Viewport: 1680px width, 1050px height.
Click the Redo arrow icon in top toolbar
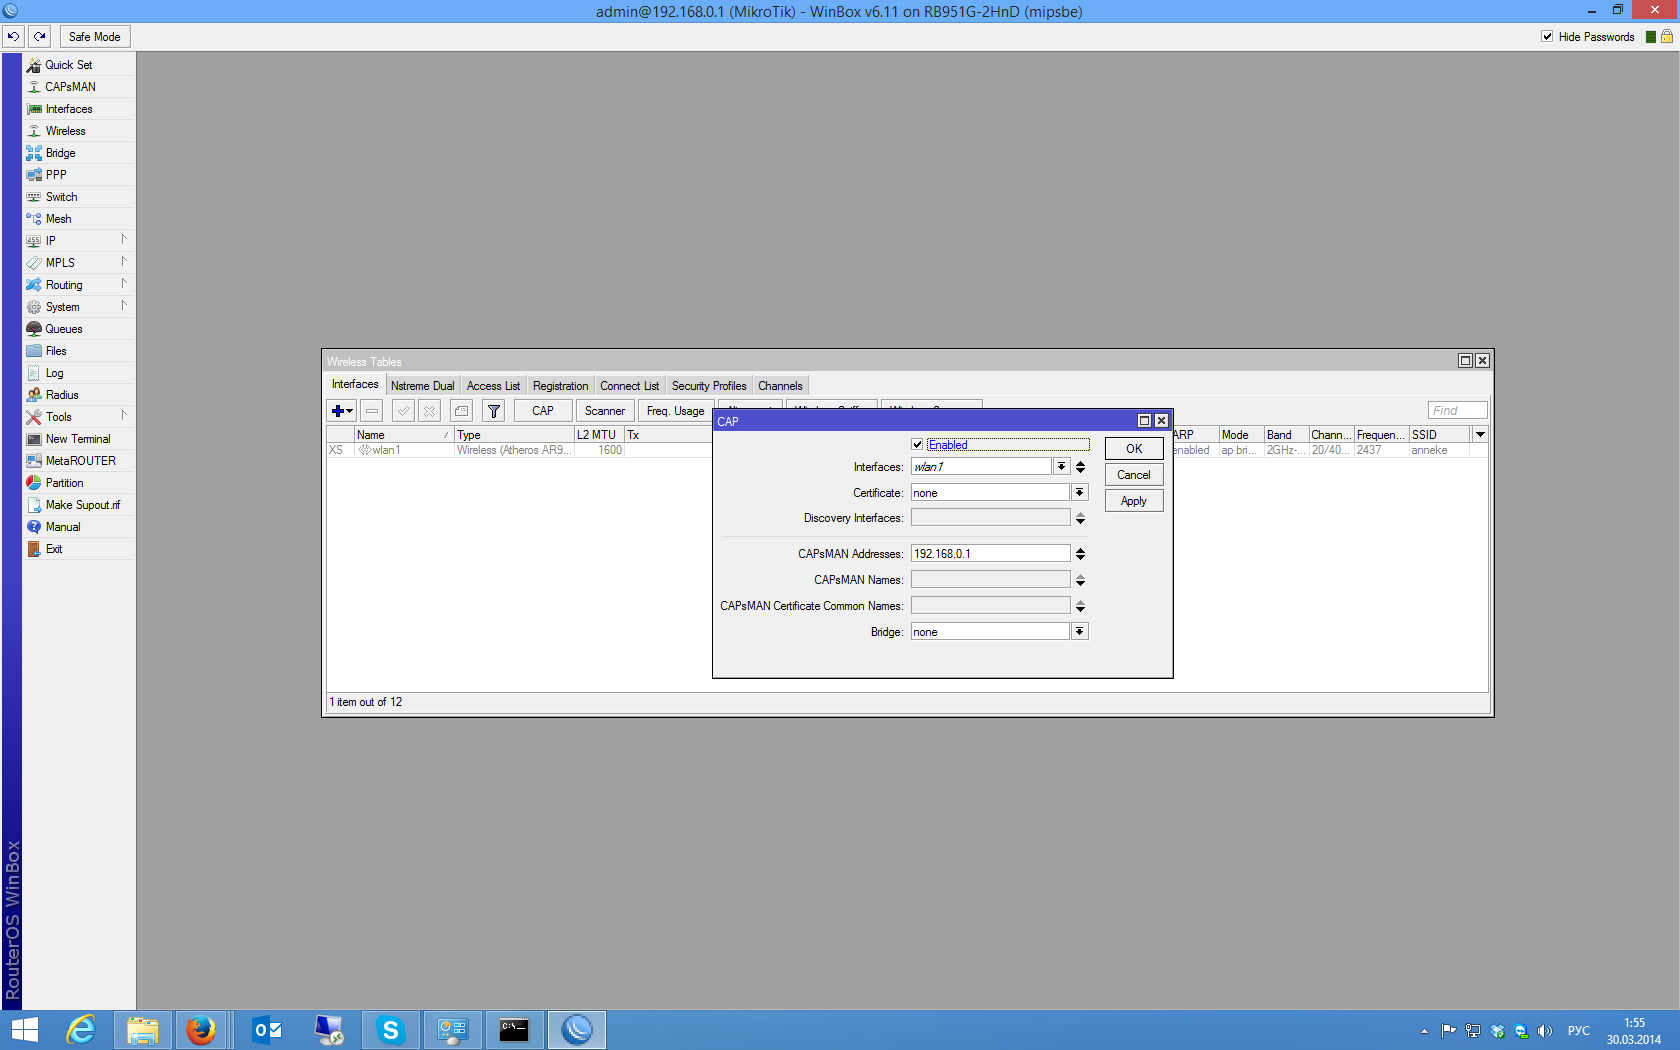40,37
